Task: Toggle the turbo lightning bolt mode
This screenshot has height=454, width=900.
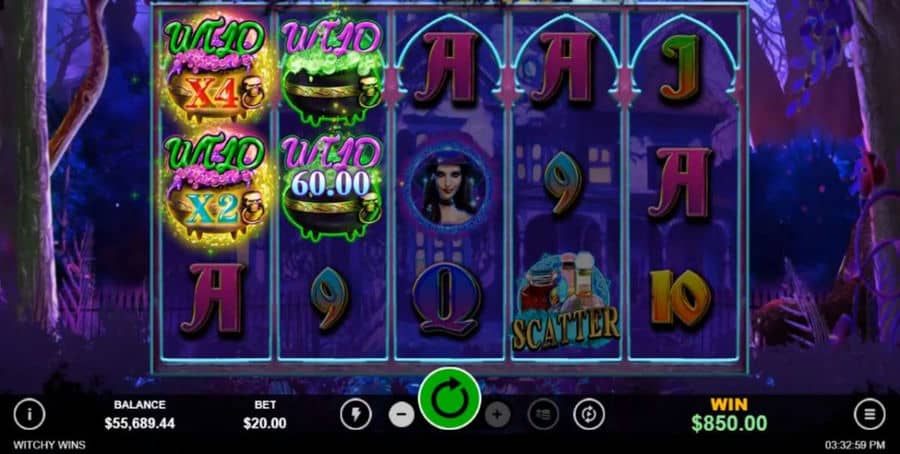Action: tap(355, 414)
